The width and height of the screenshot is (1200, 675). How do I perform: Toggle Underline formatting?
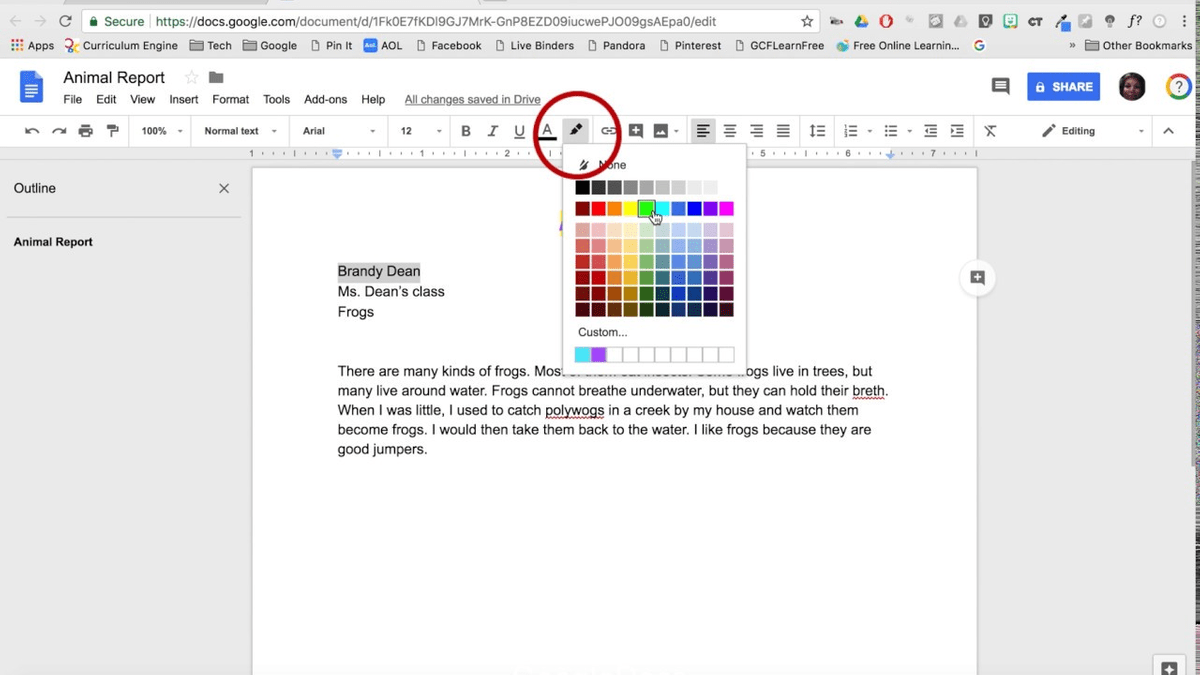tap(519, 131)
